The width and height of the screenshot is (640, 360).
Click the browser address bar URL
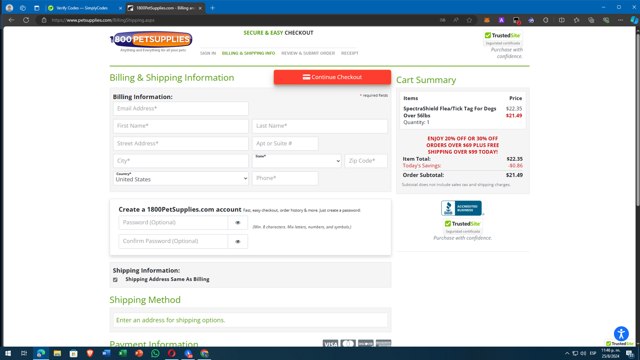click(x=103, y=20)
